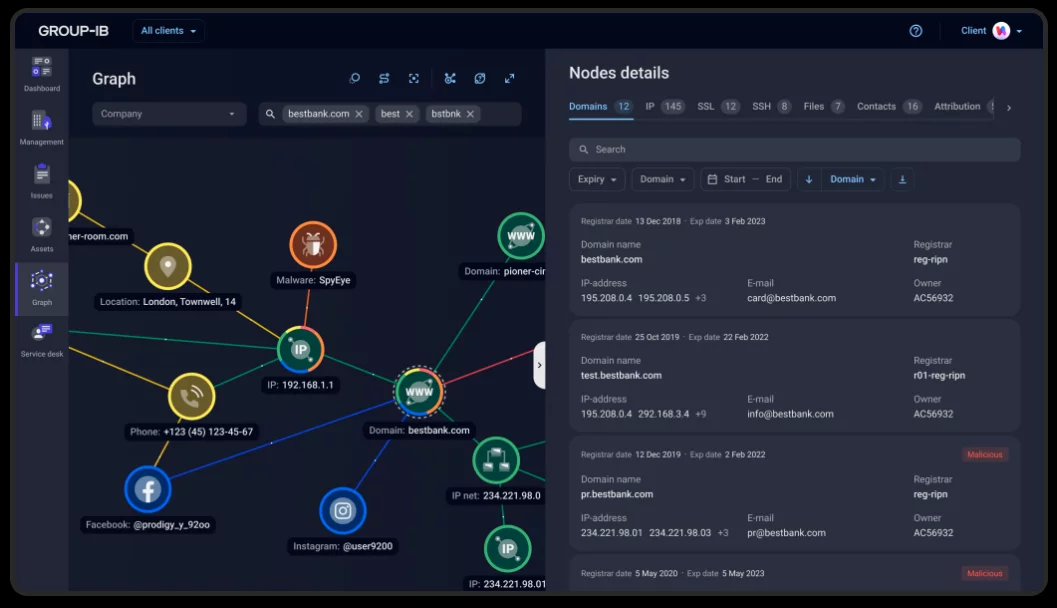The image size is (1057, 608).
Task: Switch to the SSL tab
Action: pyautogui.click(x=718, y=107)
